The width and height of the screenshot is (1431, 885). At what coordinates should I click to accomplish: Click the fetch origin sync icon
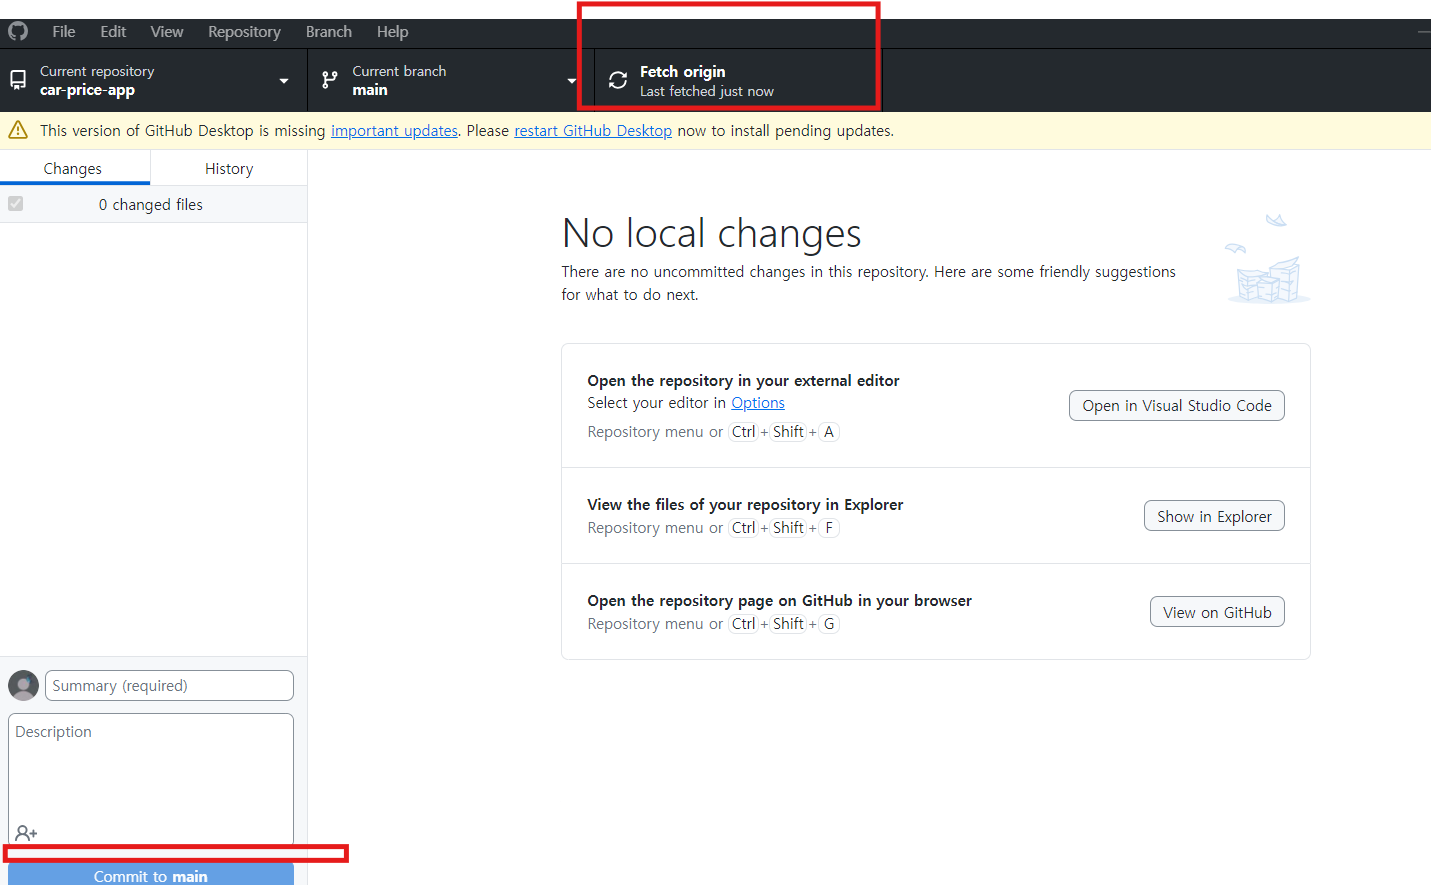tap(618, 80)
